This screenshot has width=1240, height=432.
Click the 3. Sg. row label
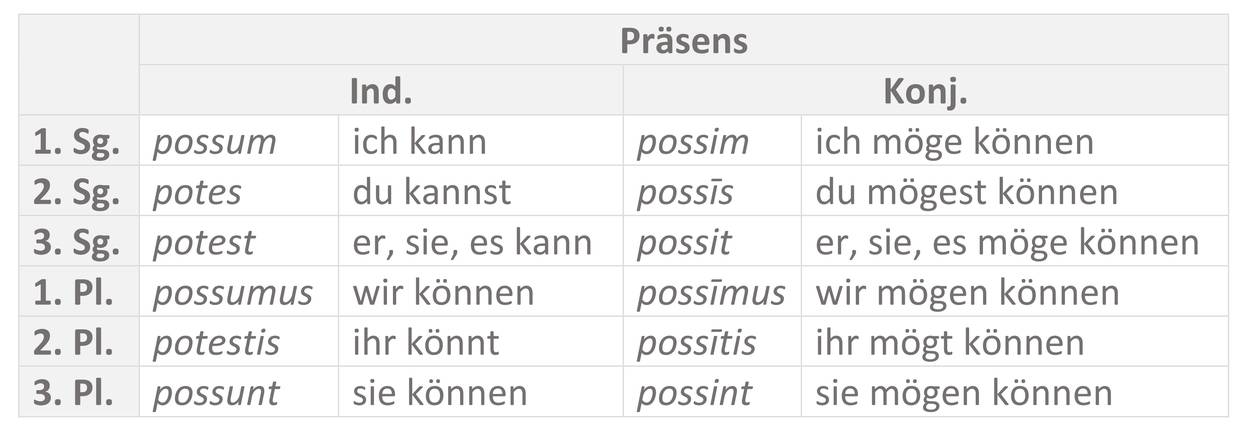coord(77,242)
